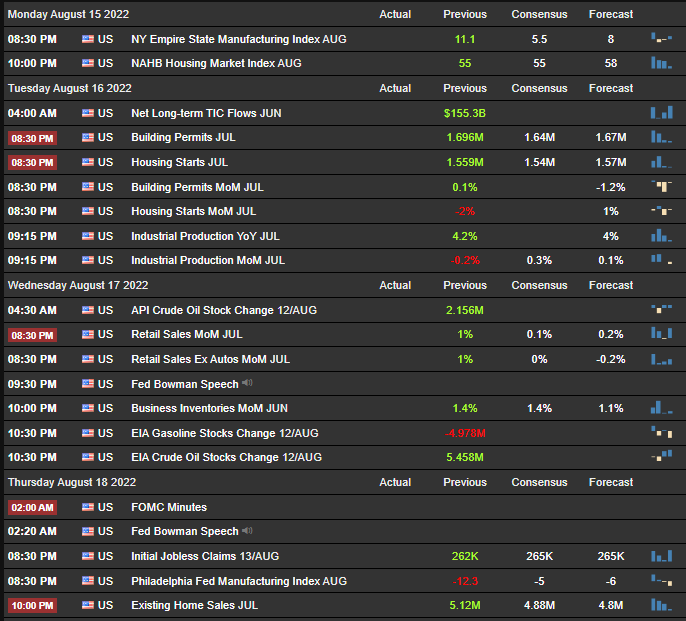Open the Industrial Production YoY mini chart
Viewport: 686px width, 621px height.
[x=662, y=236]
